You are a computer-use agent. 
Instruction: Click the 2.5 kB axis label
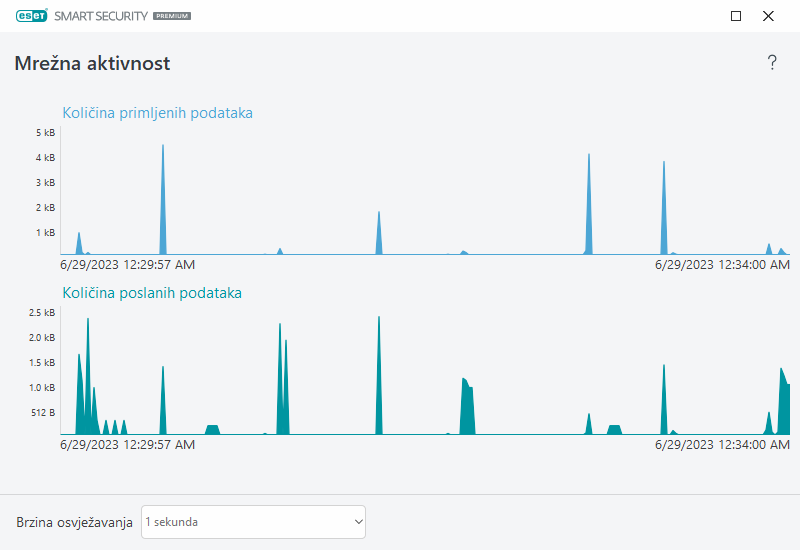41,313
